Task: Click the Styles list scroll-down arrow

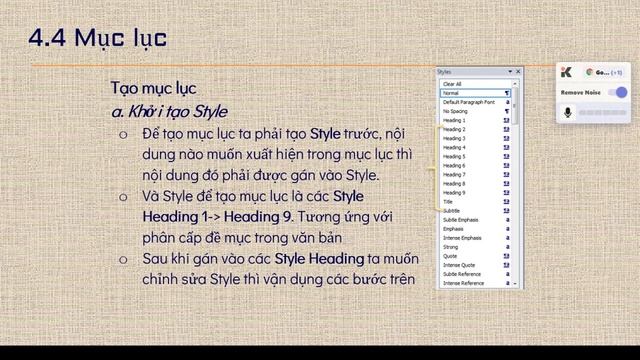Action: pos(515,283)
